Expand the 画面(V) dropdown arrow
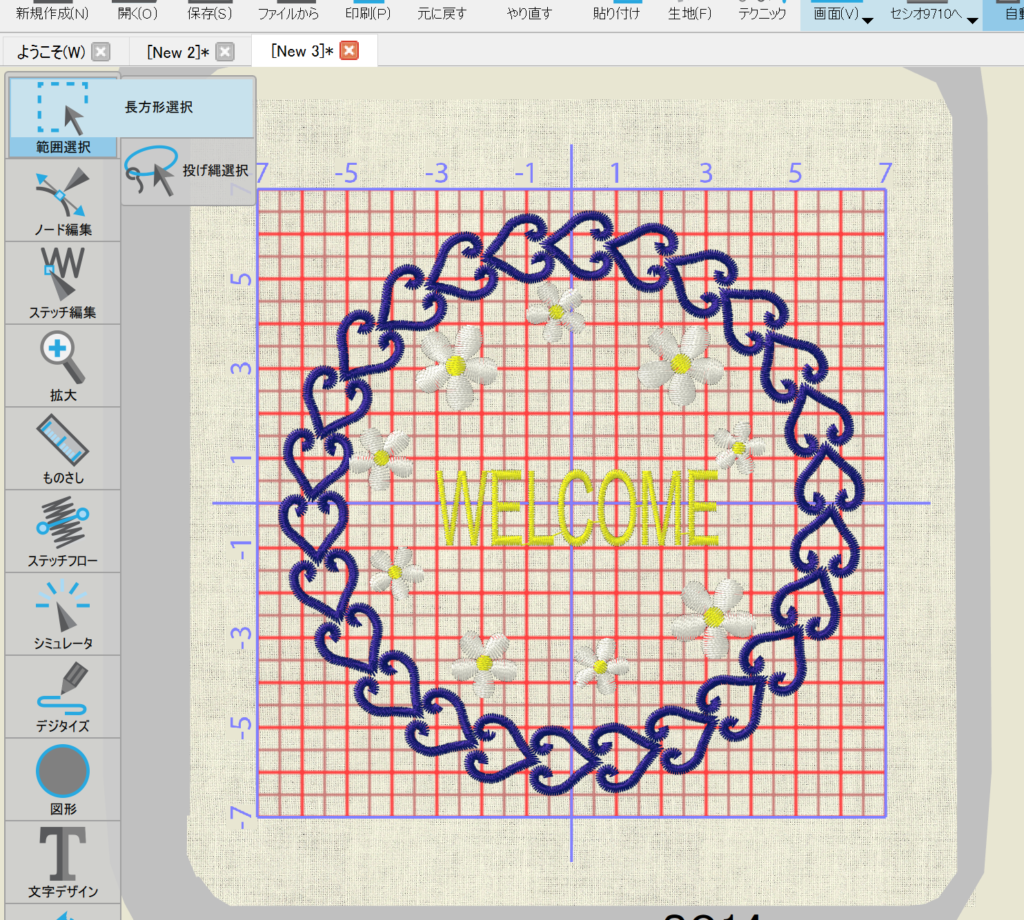This screenshot has height=920, width=1024. [x=867, y=20]
